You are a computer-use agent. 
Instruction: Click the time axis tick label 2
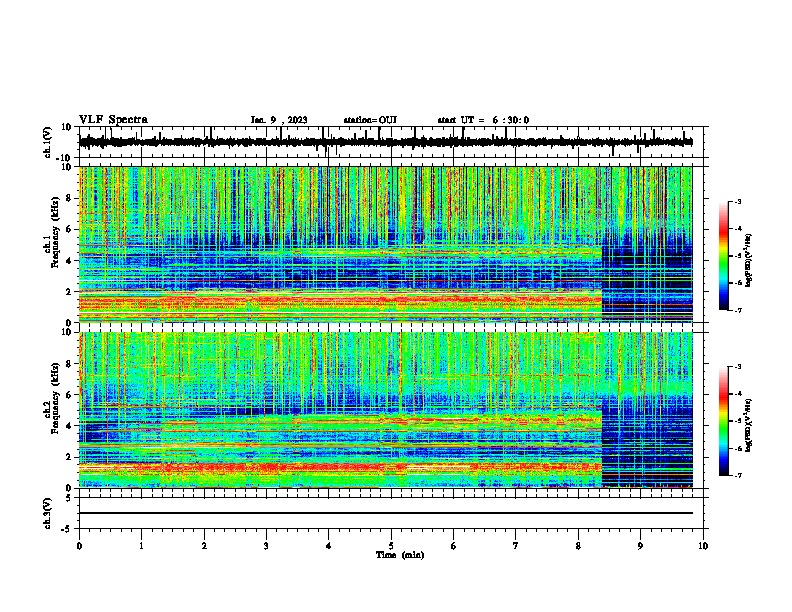(204, 546)
